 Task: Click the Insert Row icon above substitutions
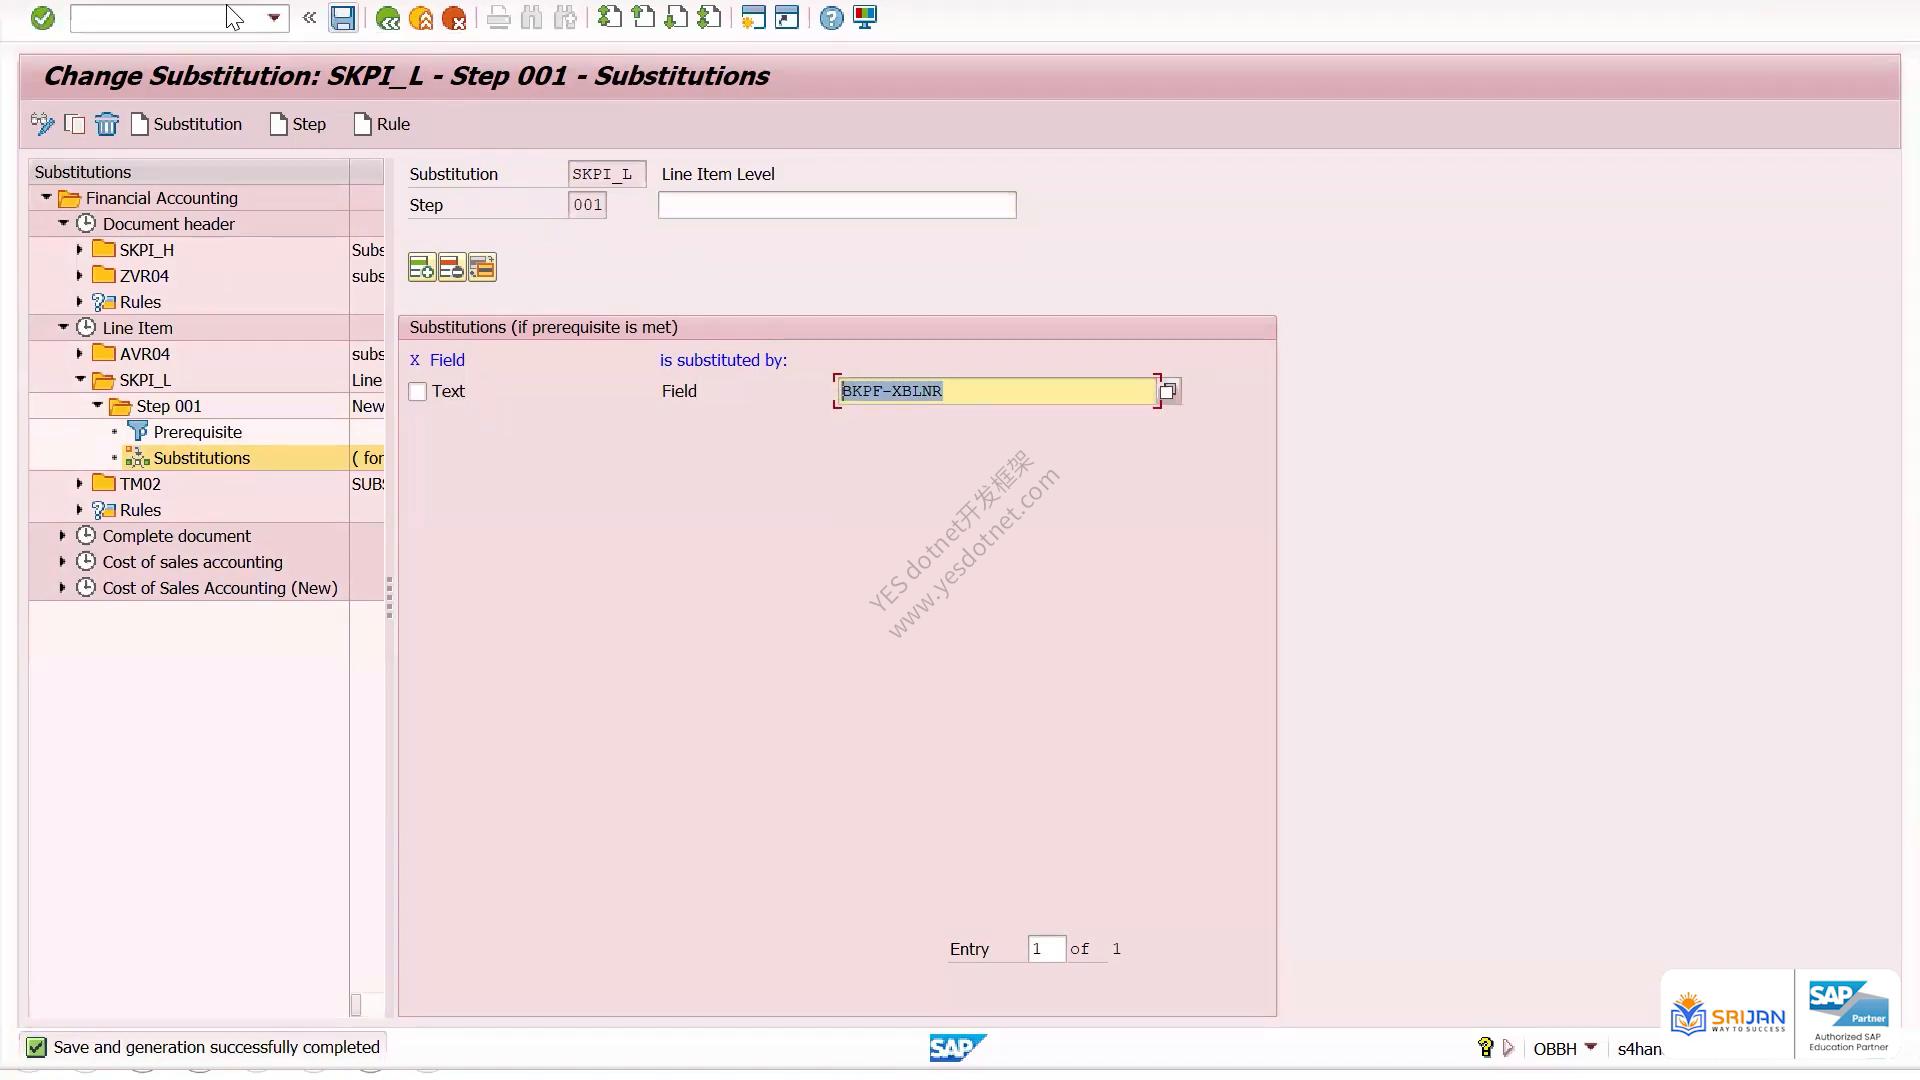coord(422,267)
